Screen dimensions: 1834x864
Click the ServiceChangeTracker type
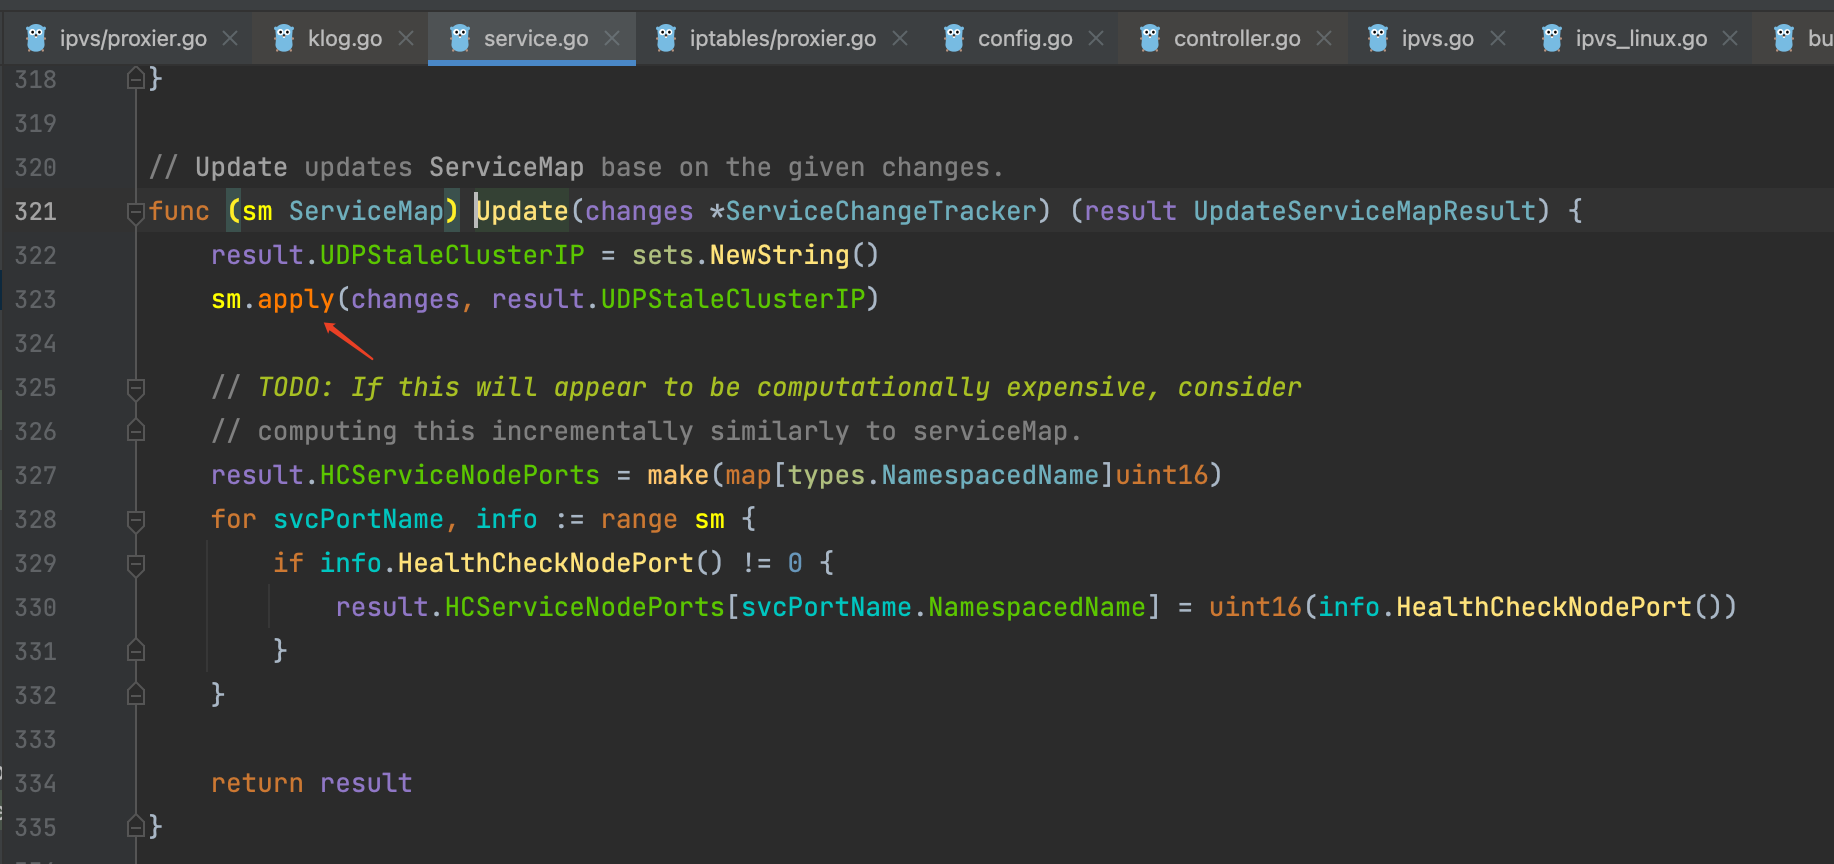pos(881,211)
